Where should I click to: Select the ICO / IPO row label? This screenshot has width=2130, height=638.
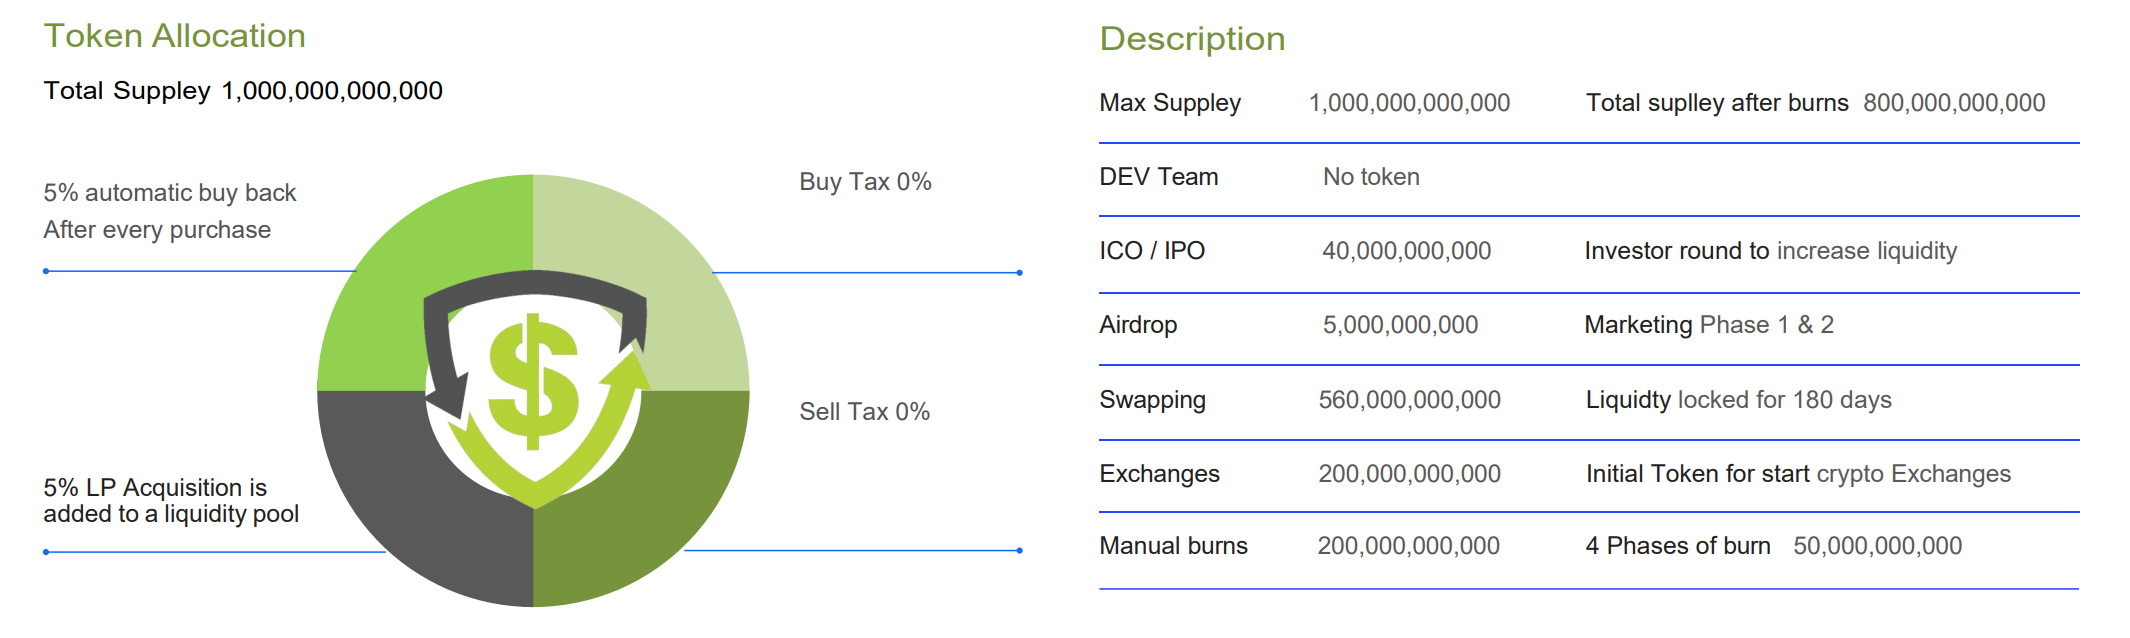point(1152,251)
